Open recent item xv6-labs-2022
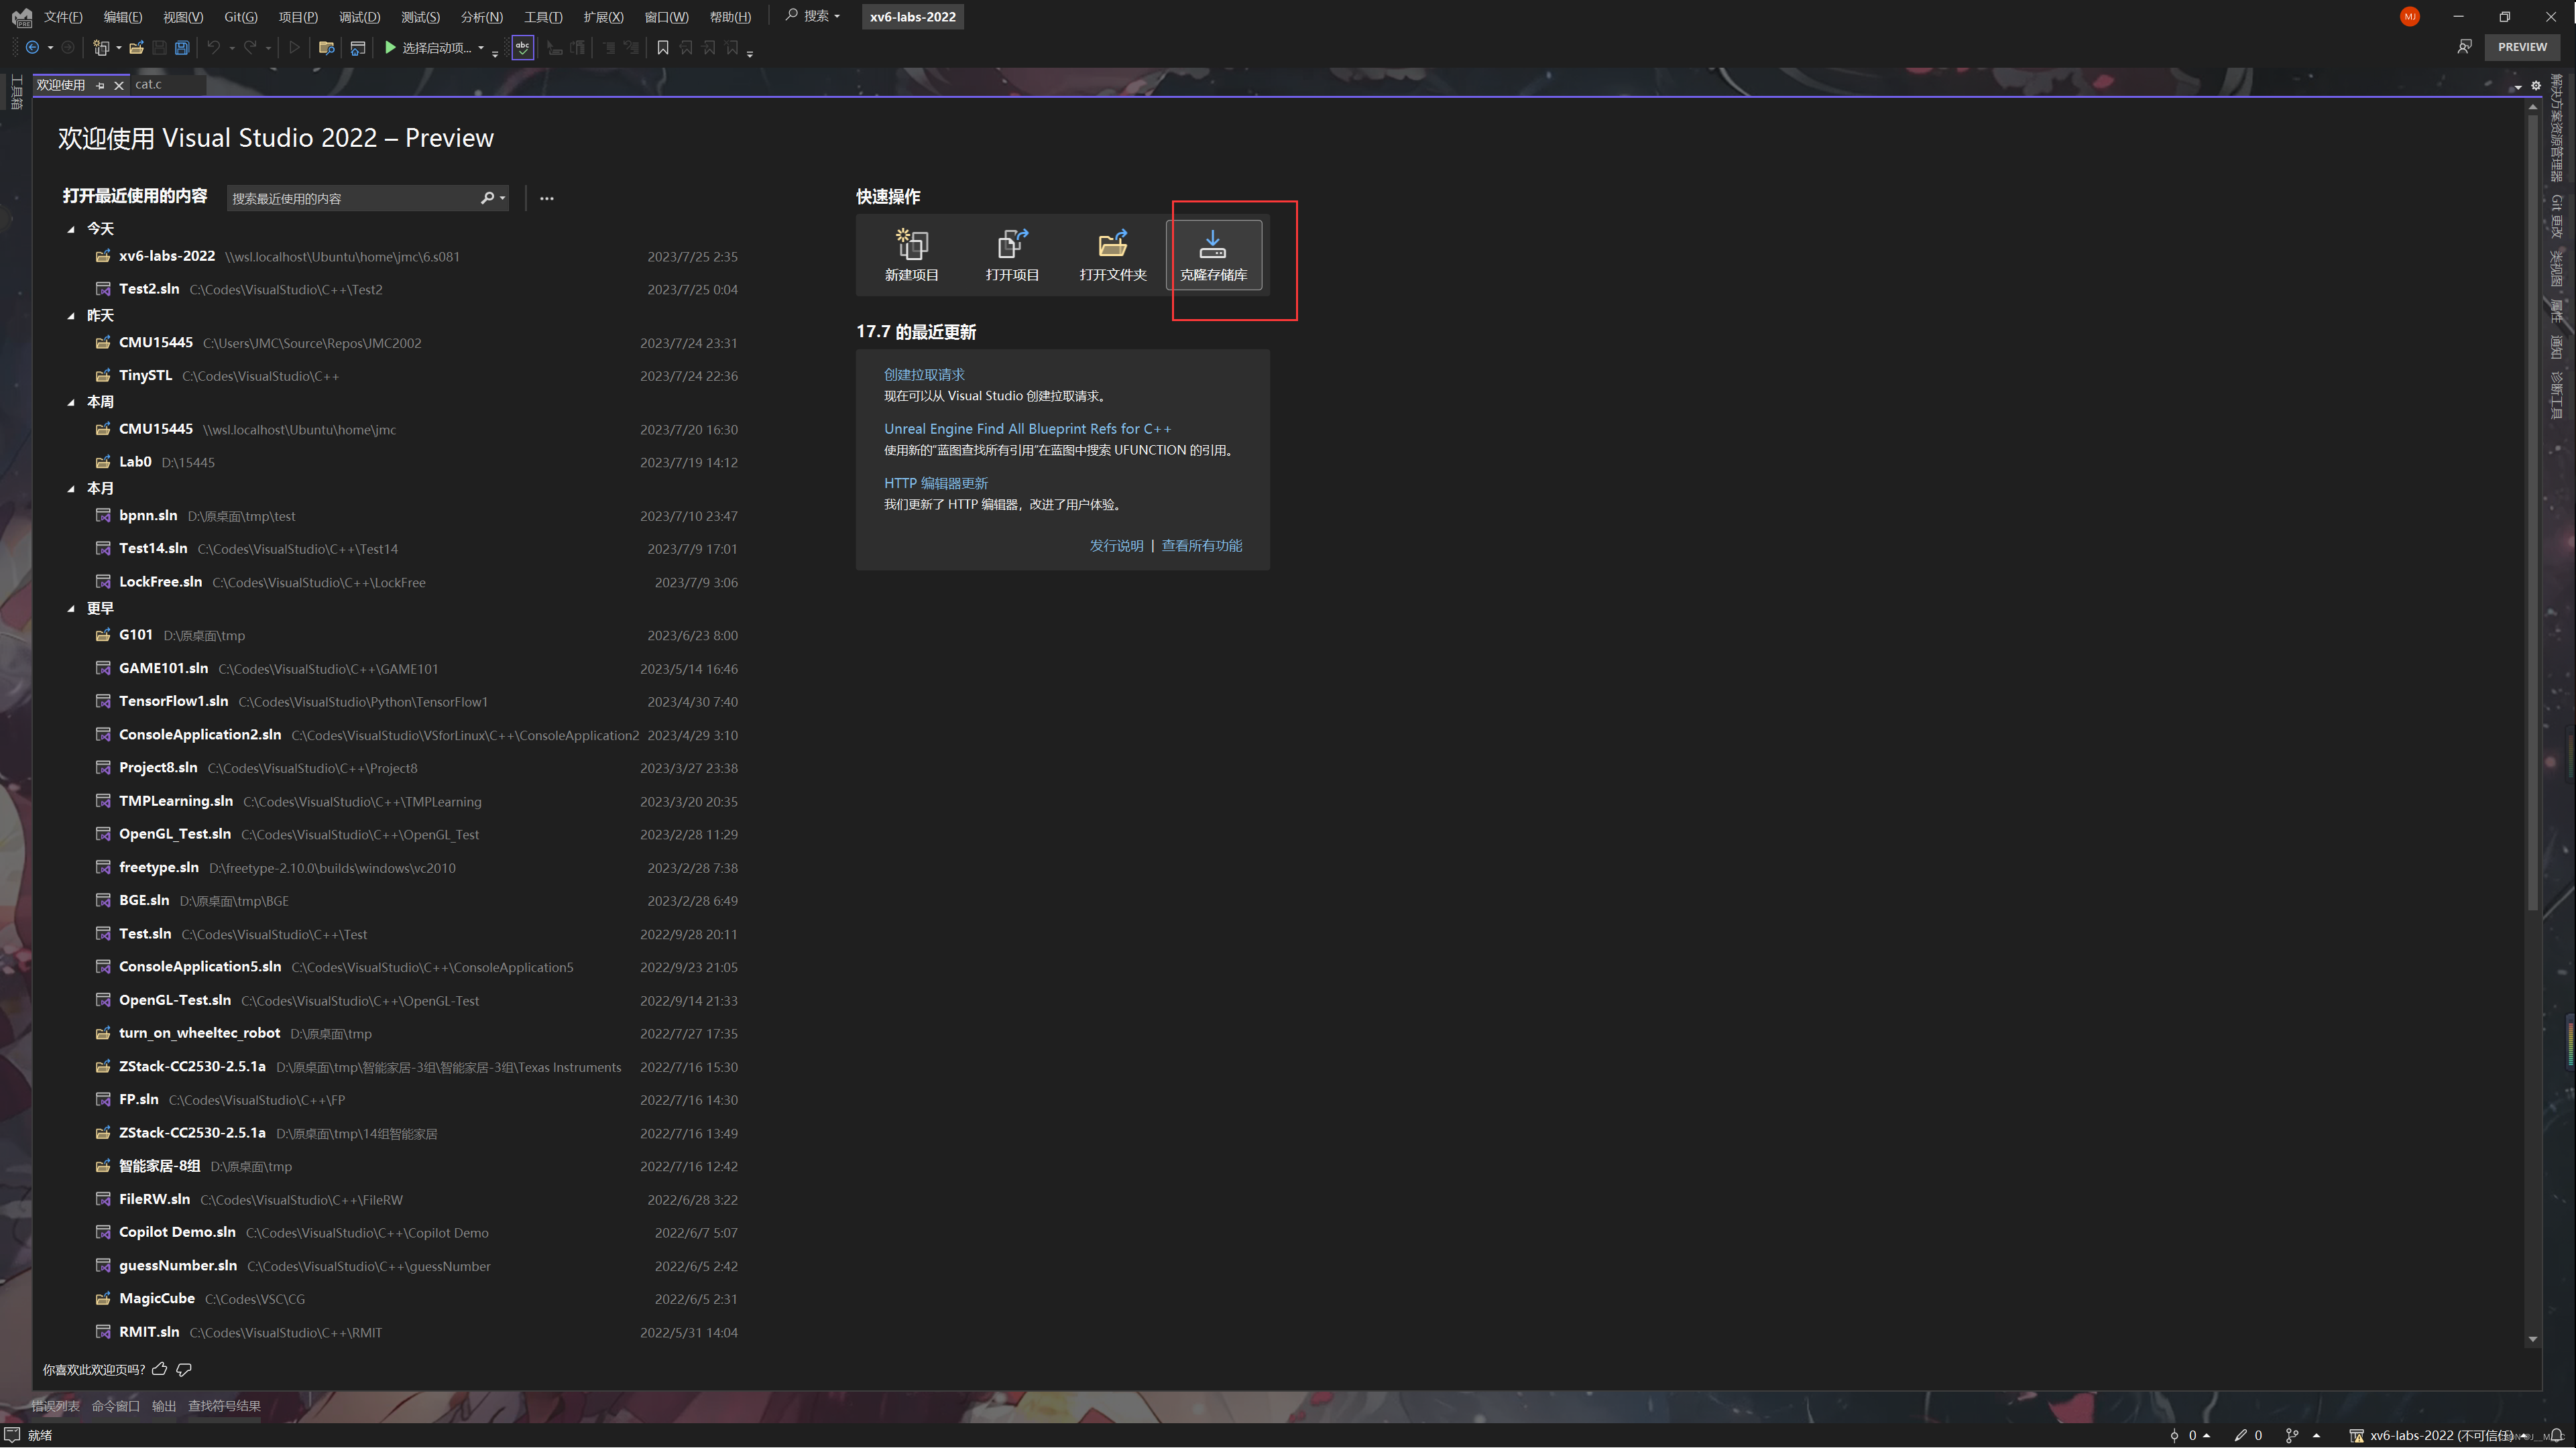This screenshot has height=1448, width=2576. [416, 256]
